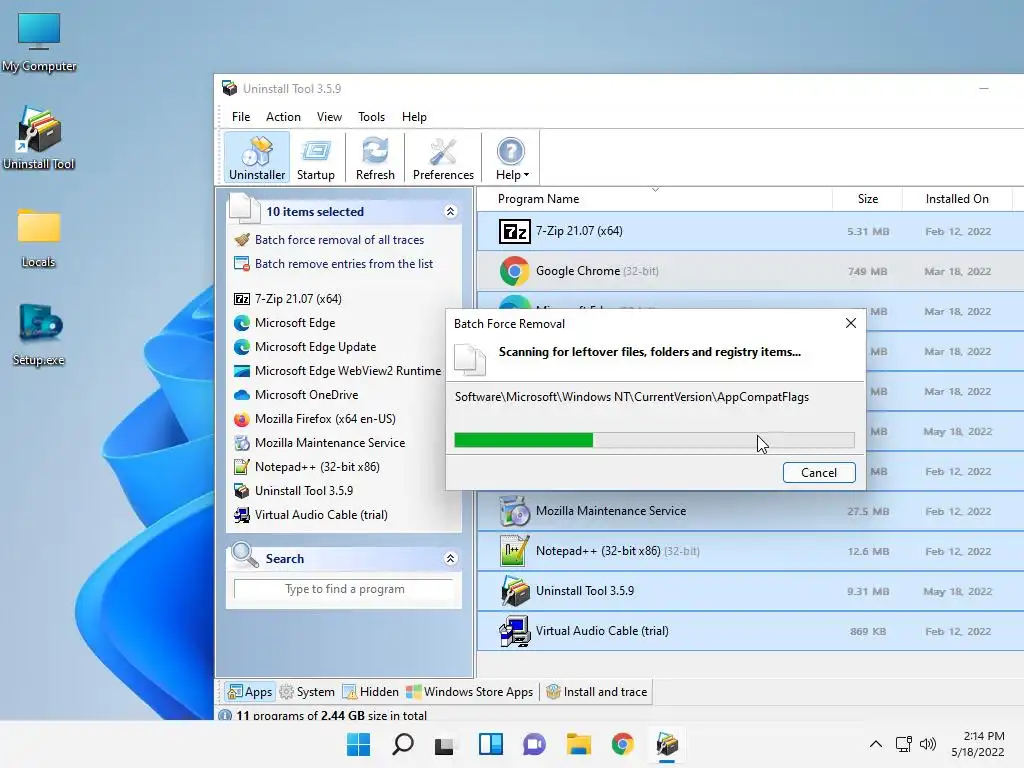Select Uninstall Tool 3.5.9 sidebar entry
This screenshot has height=768, width=1024.
click(293, 491)
